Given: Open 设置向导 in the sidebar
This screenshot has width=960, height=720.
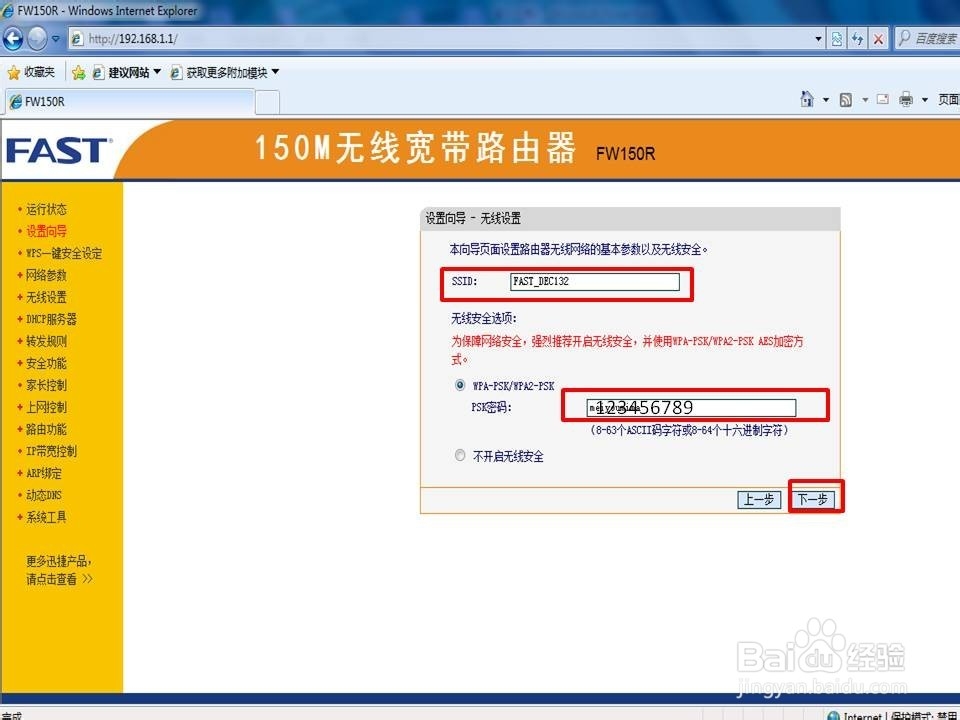Looking at the screenshot, I should click(46, 231).
